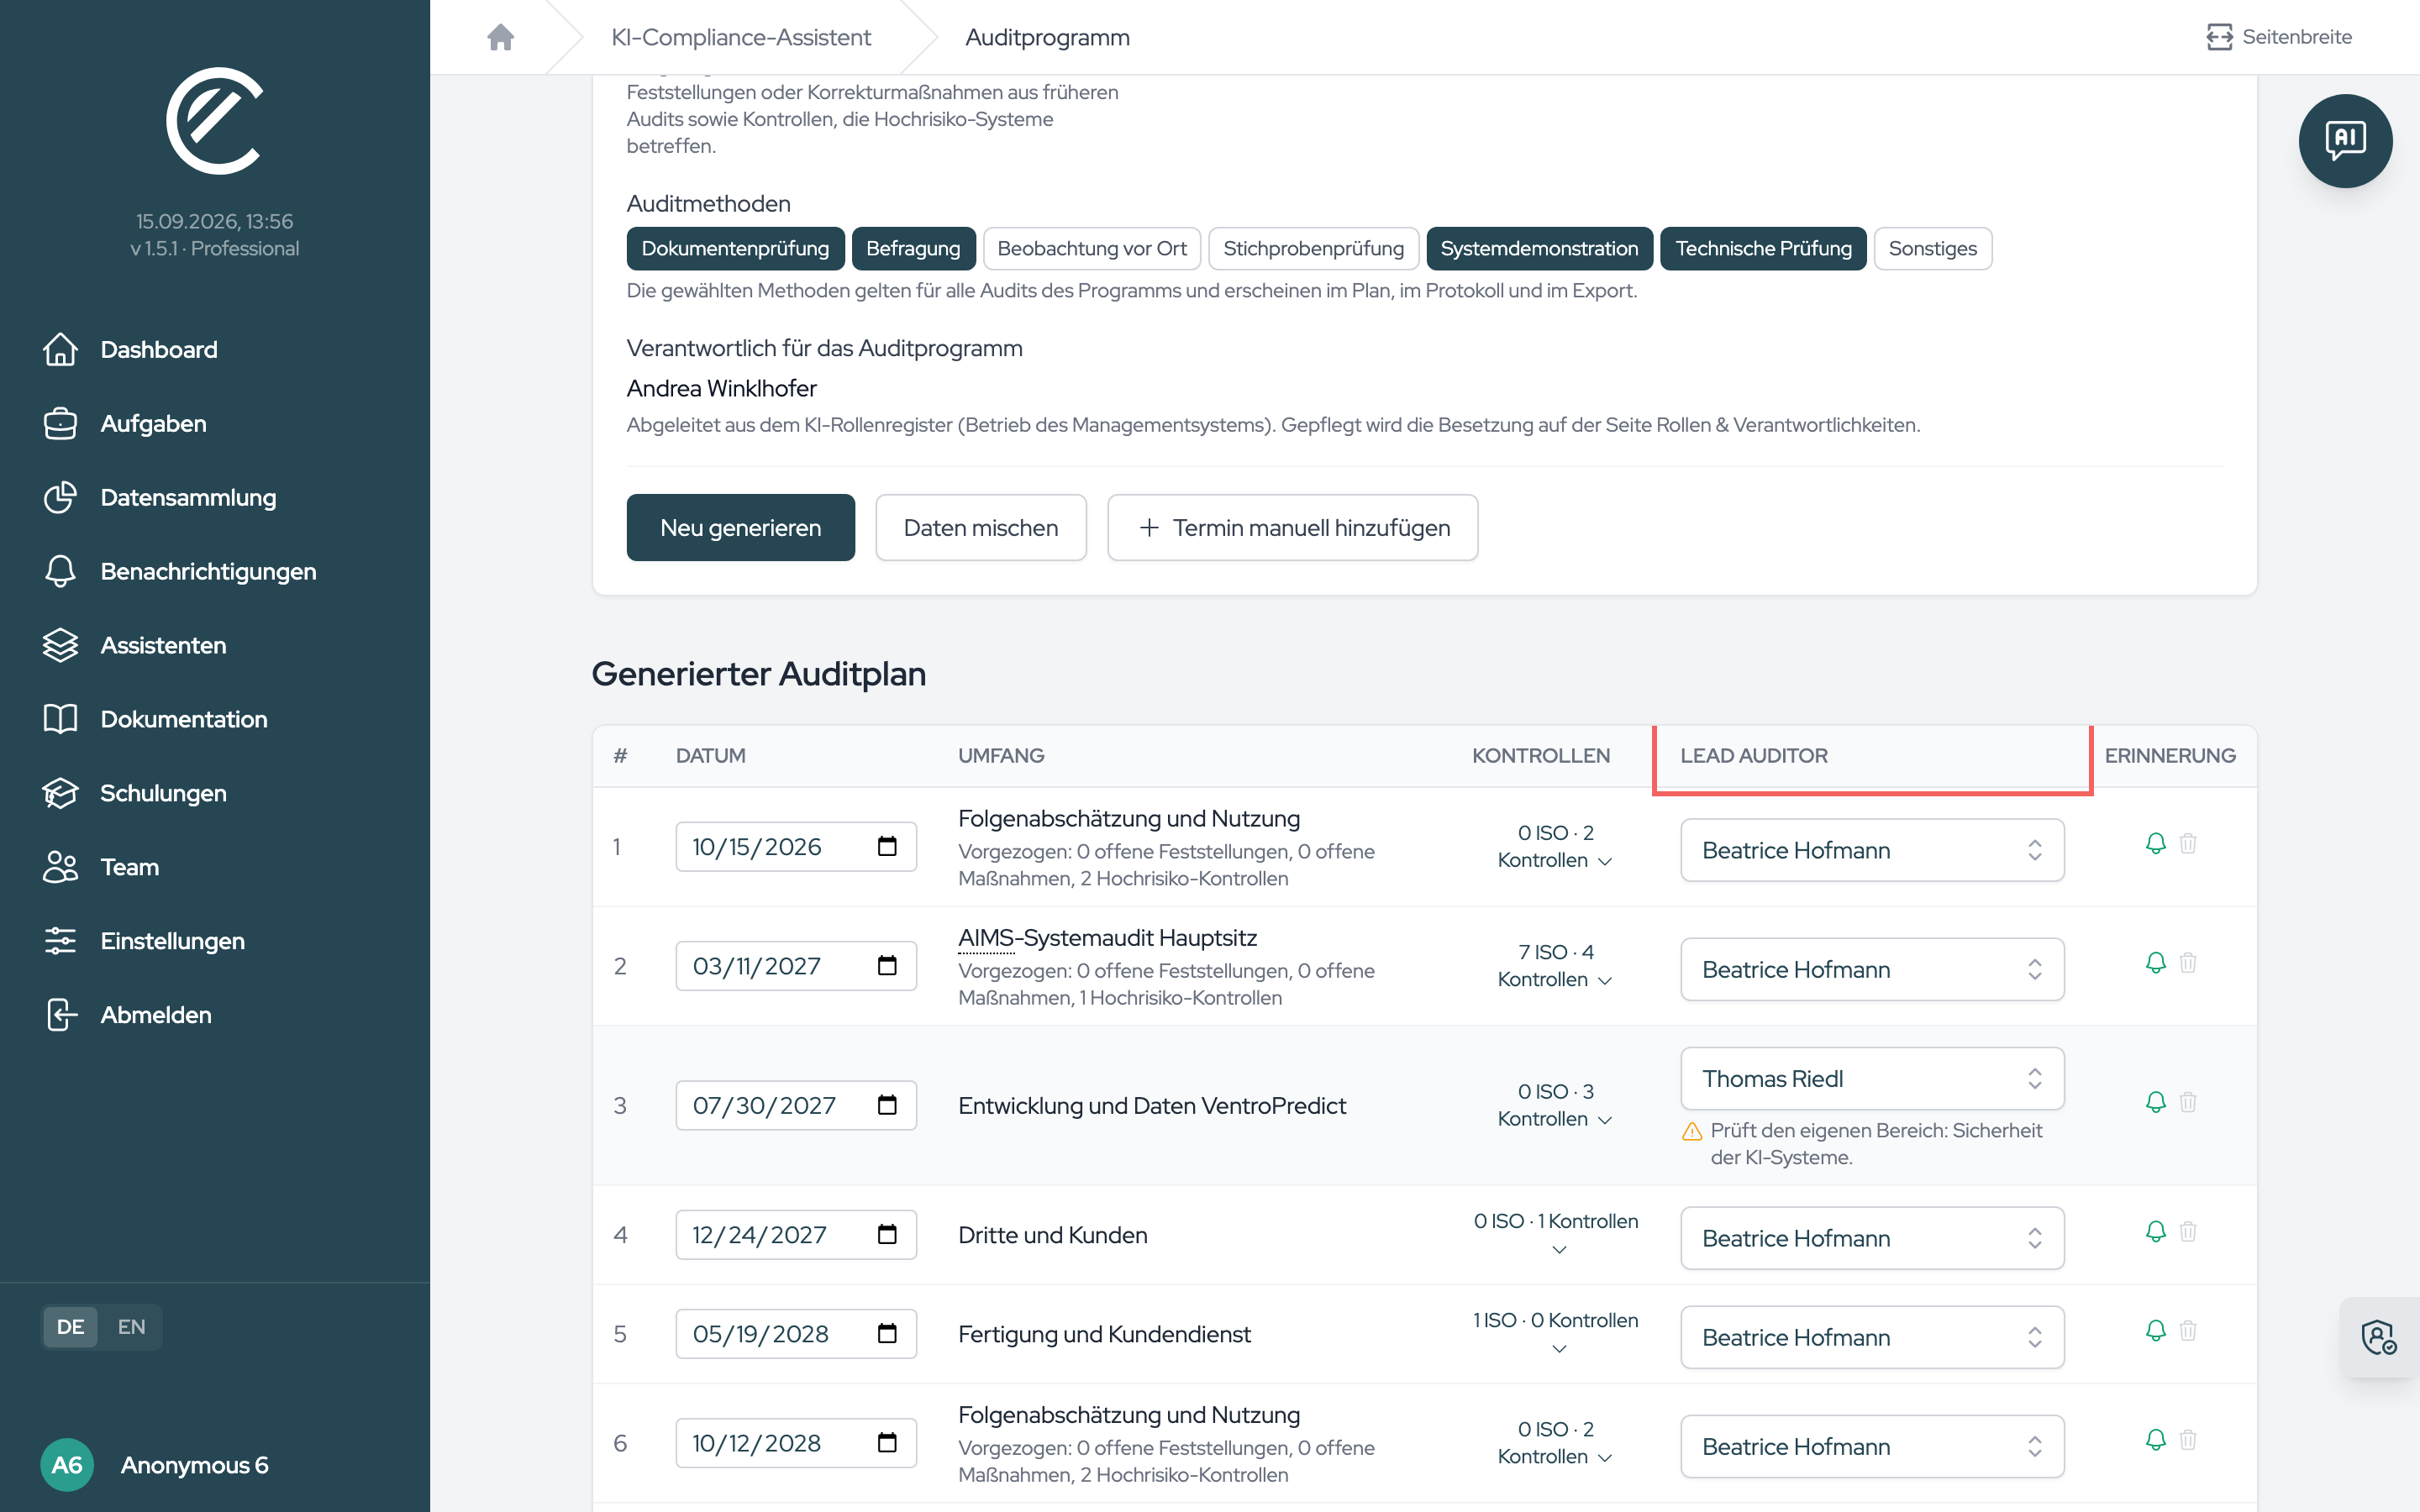Click Termin manuell hinzufügen
The width and height of the screenshot is (2420, 1512).
pyautogui.click(x=1292, y=527)
